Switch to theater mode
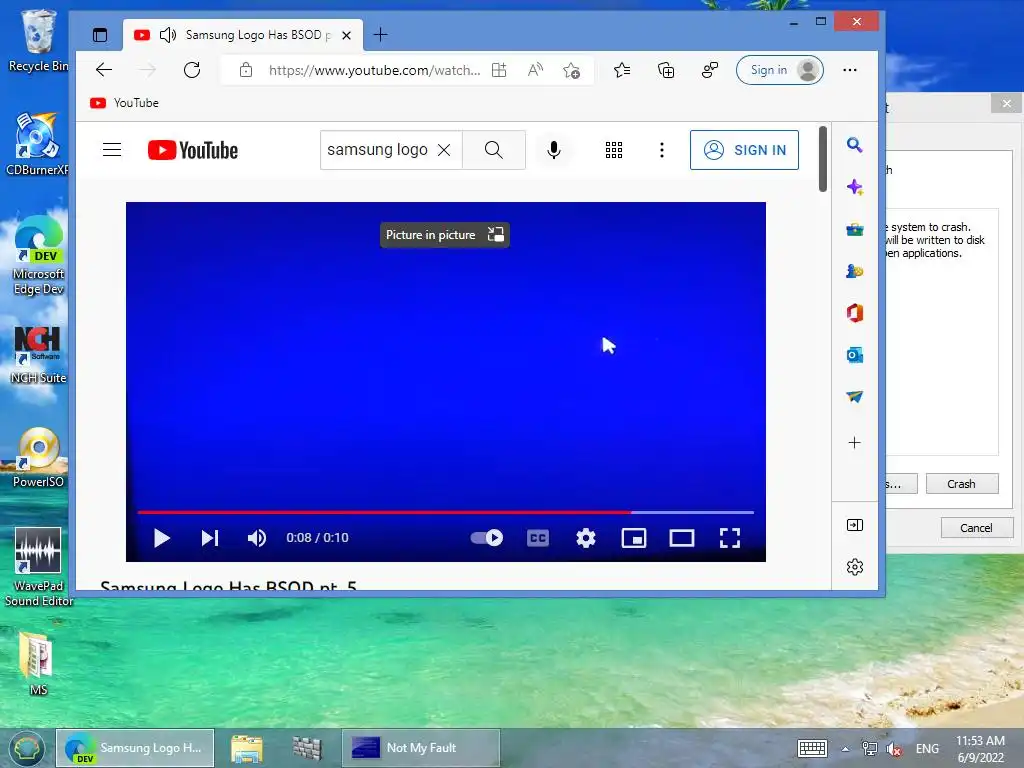Viewport: 1024px width, 768px height. click(x=682, y=538)
